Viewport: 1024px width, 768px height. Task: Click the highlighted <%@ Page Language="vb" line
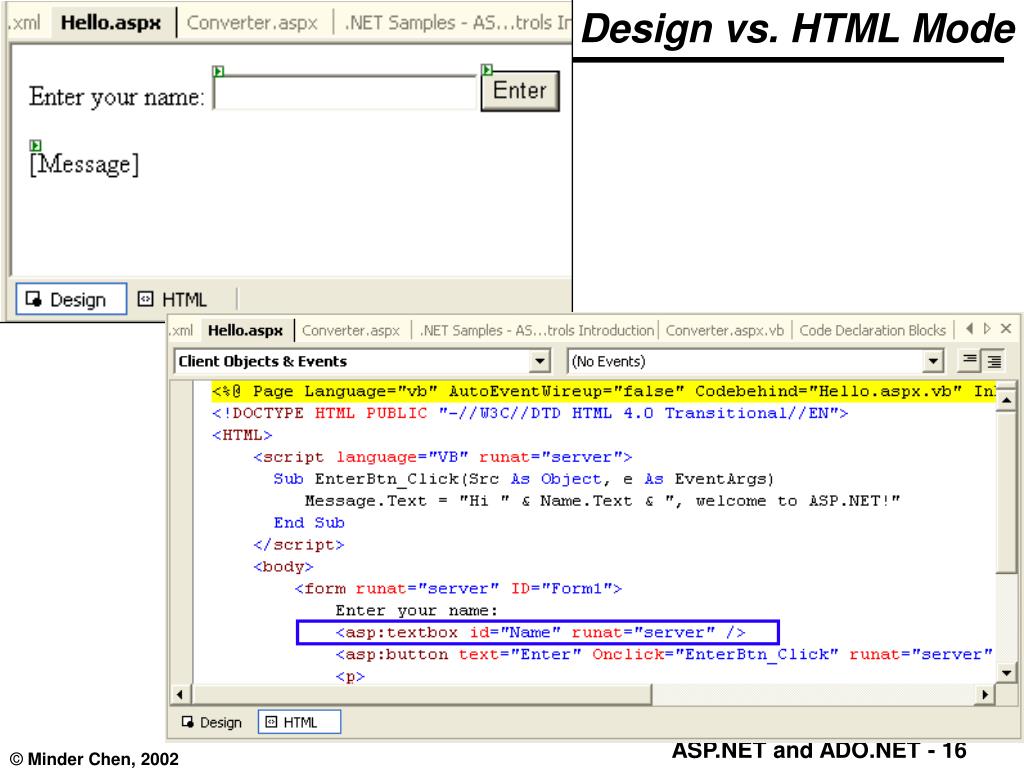[603, 391]
